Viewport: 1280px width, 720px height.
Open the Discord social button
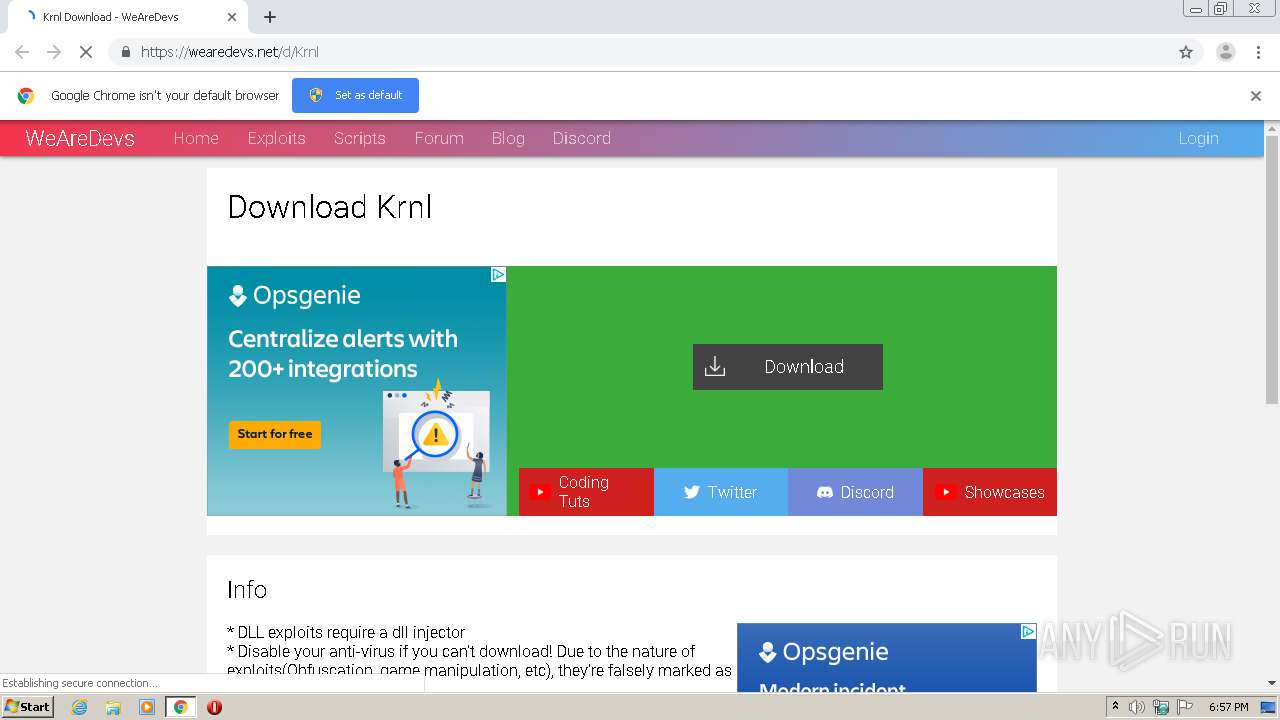855,492
